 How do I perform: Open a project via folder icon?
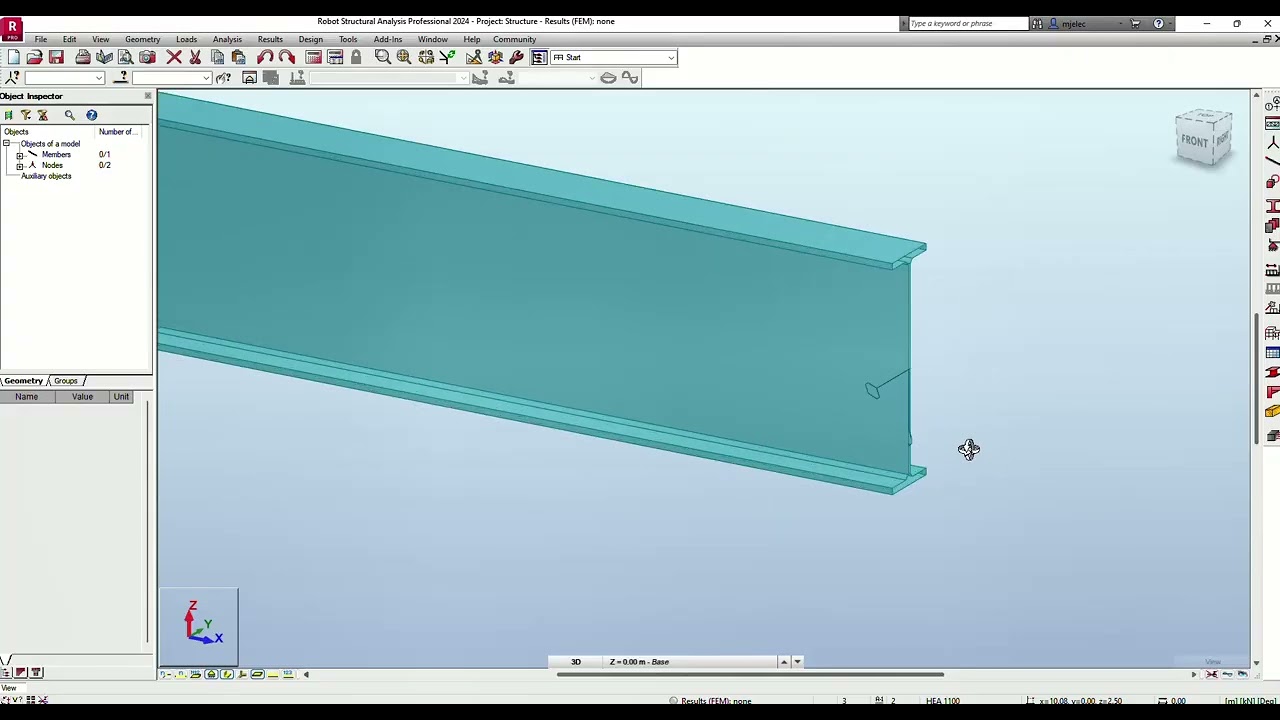tap(35, 57)
